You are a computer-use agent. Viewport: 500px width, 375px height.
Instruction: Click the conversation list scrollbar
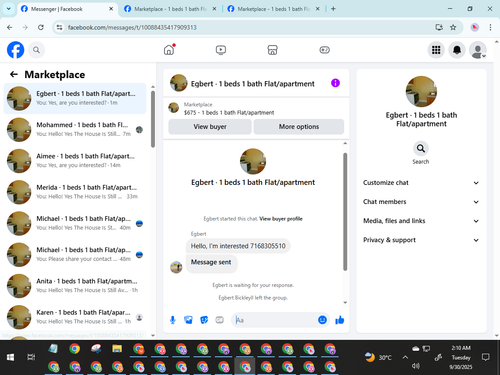point(153,119)
